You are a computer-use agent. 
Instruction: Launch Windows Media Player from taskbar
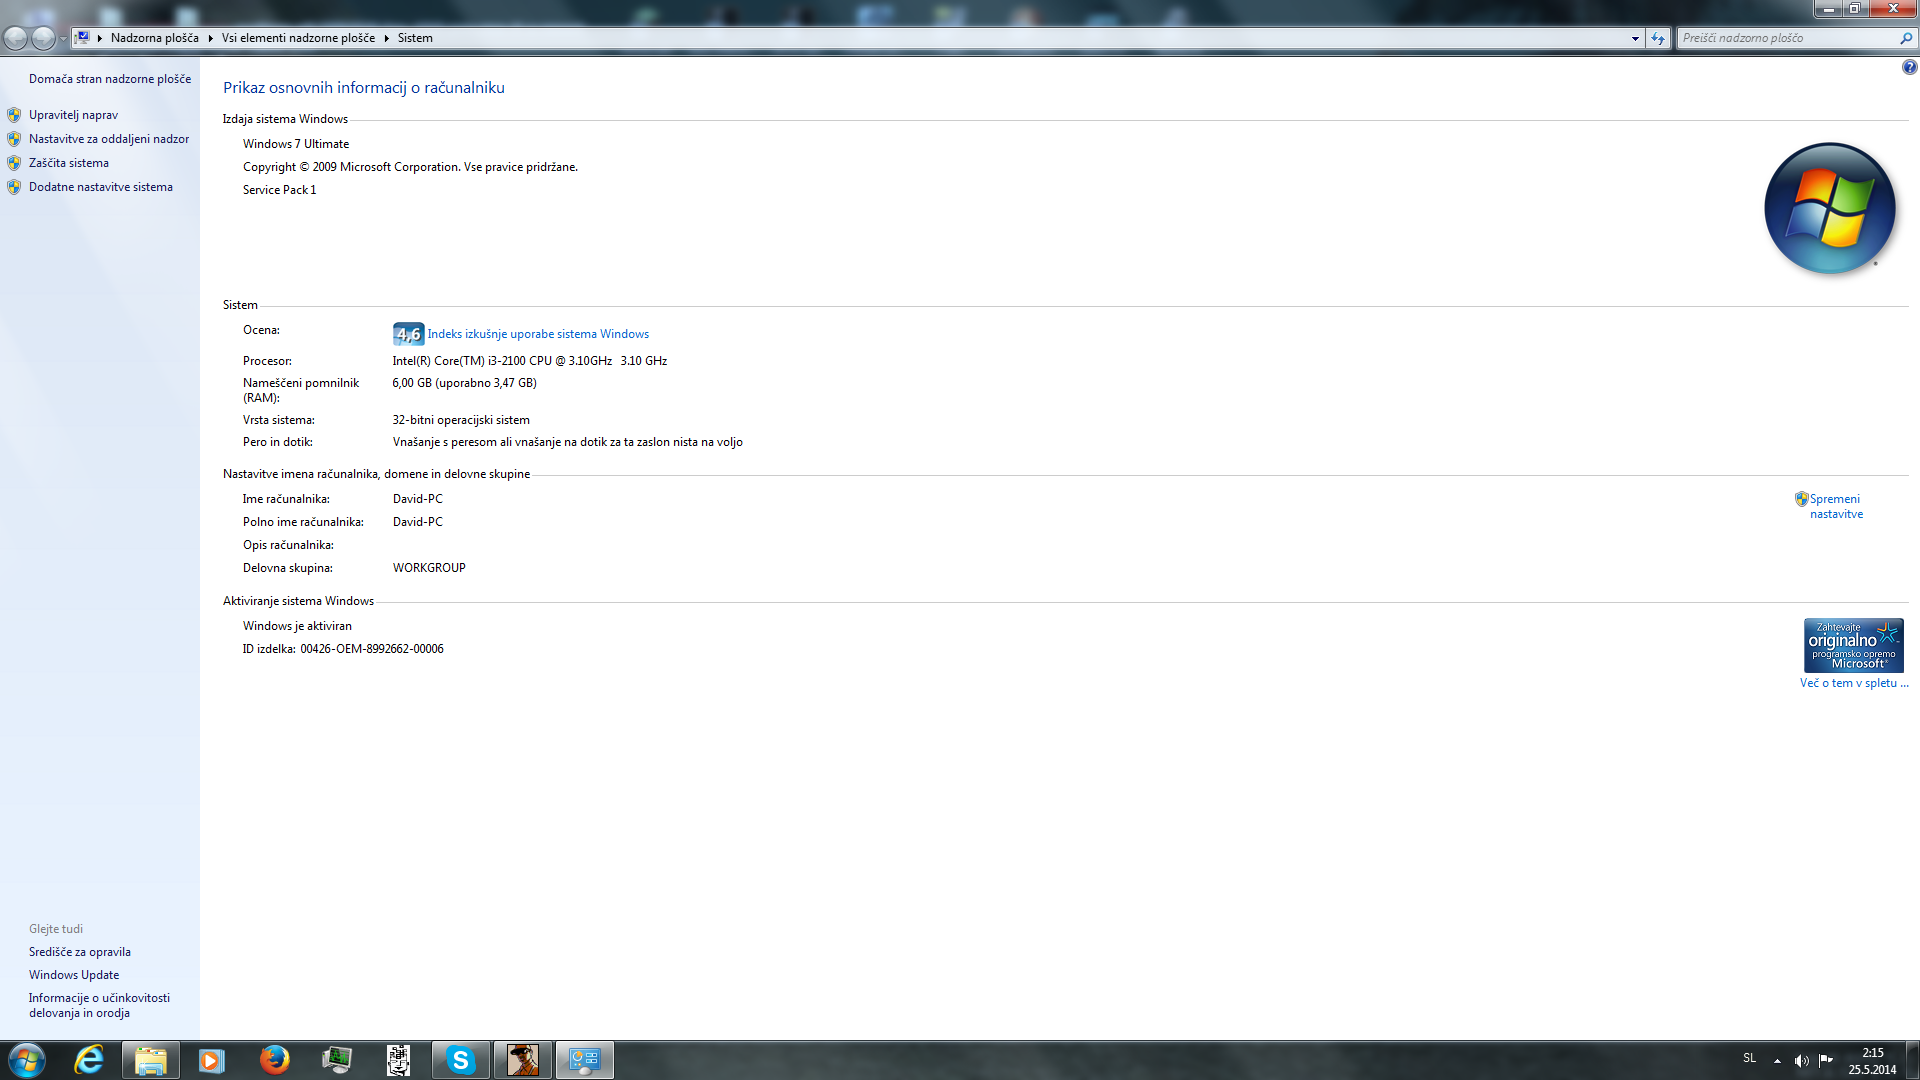tap(212, 1060)
